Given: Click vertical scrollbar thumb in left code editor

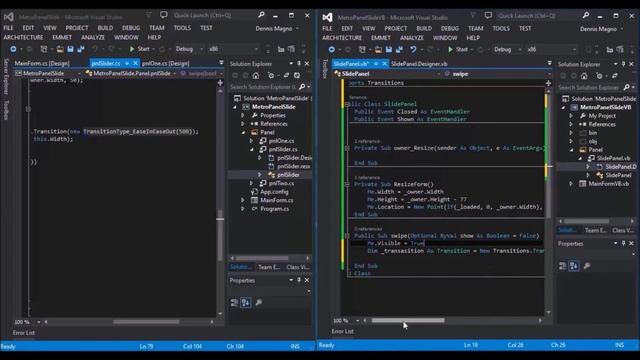Looking at the screenshot, I should coord(220,236).
